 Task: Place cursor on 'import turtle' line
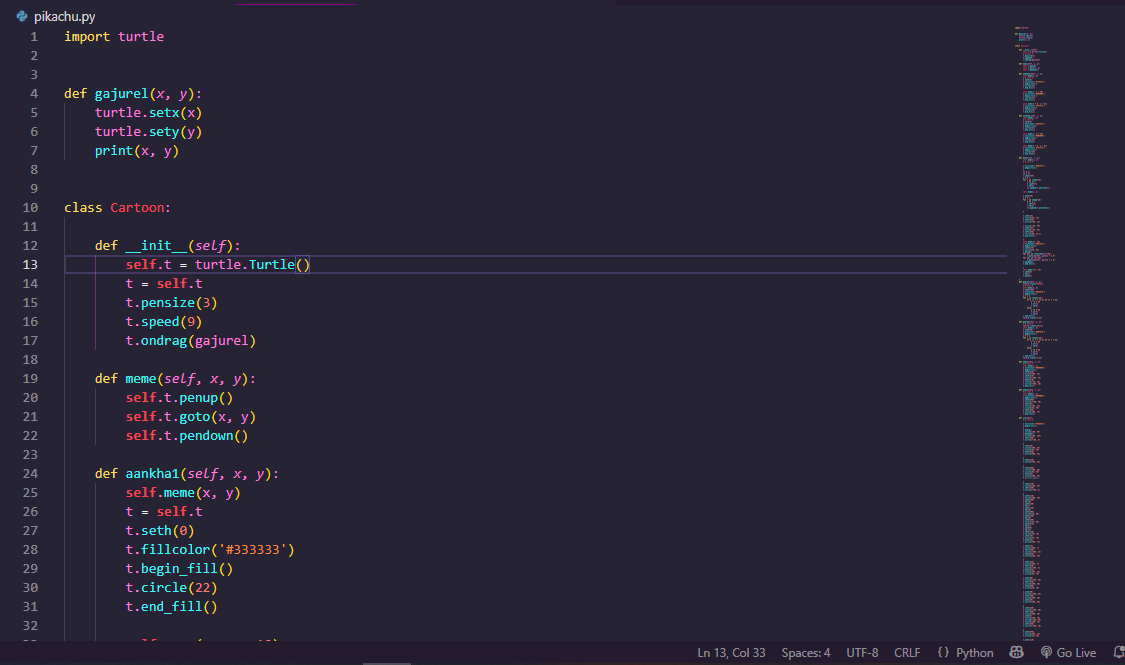tap(113, 37)
